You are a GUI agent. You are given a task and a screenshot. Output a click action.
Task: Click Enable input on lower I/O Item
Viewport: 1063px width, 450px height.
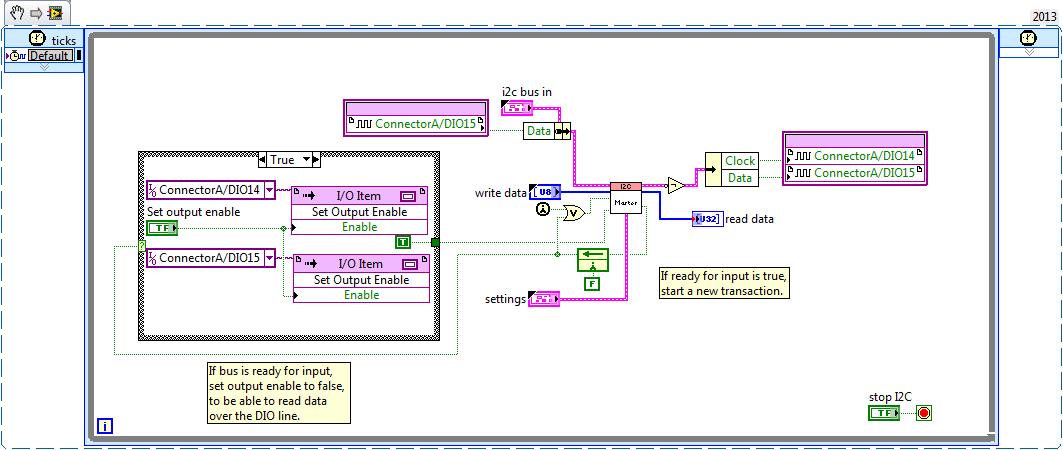click(361, 295)
